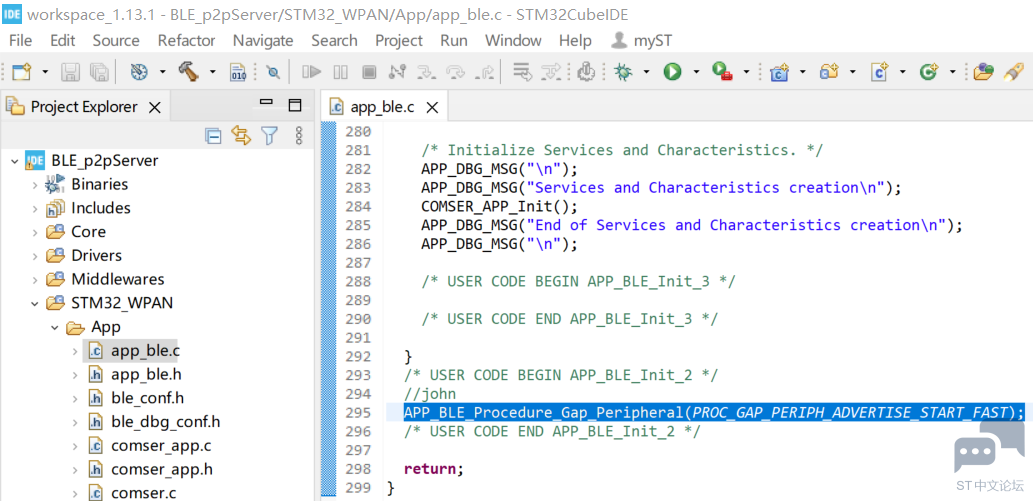
Task: Expand the Binaries tree node
Action: (x=34, y=185)
